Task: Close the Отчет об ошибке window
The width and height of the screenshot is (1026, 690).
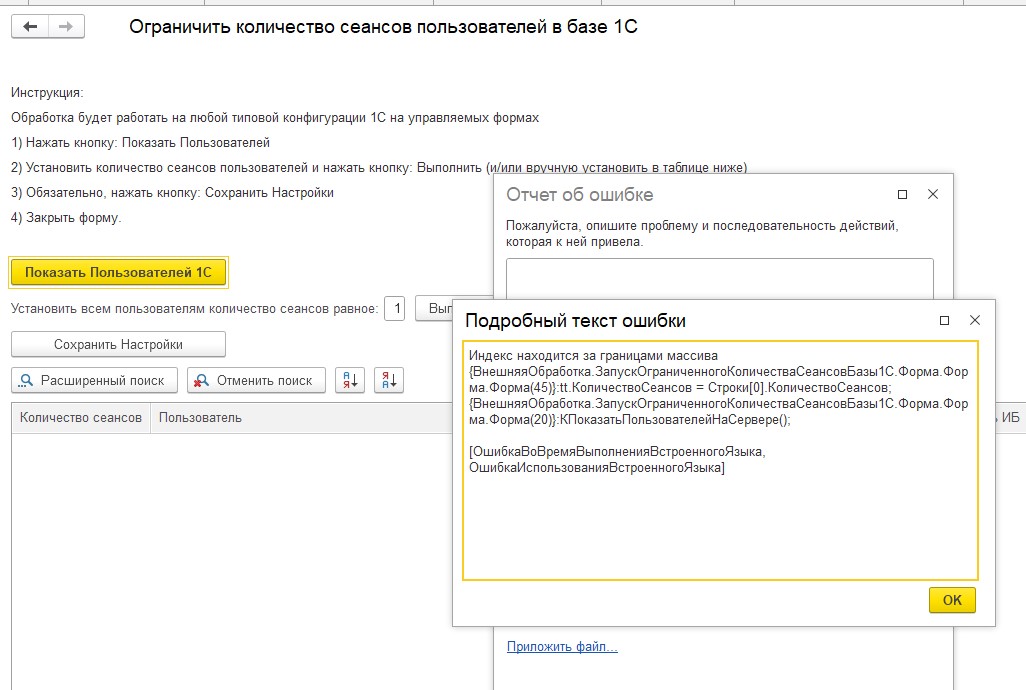Action: click(933, 194)
